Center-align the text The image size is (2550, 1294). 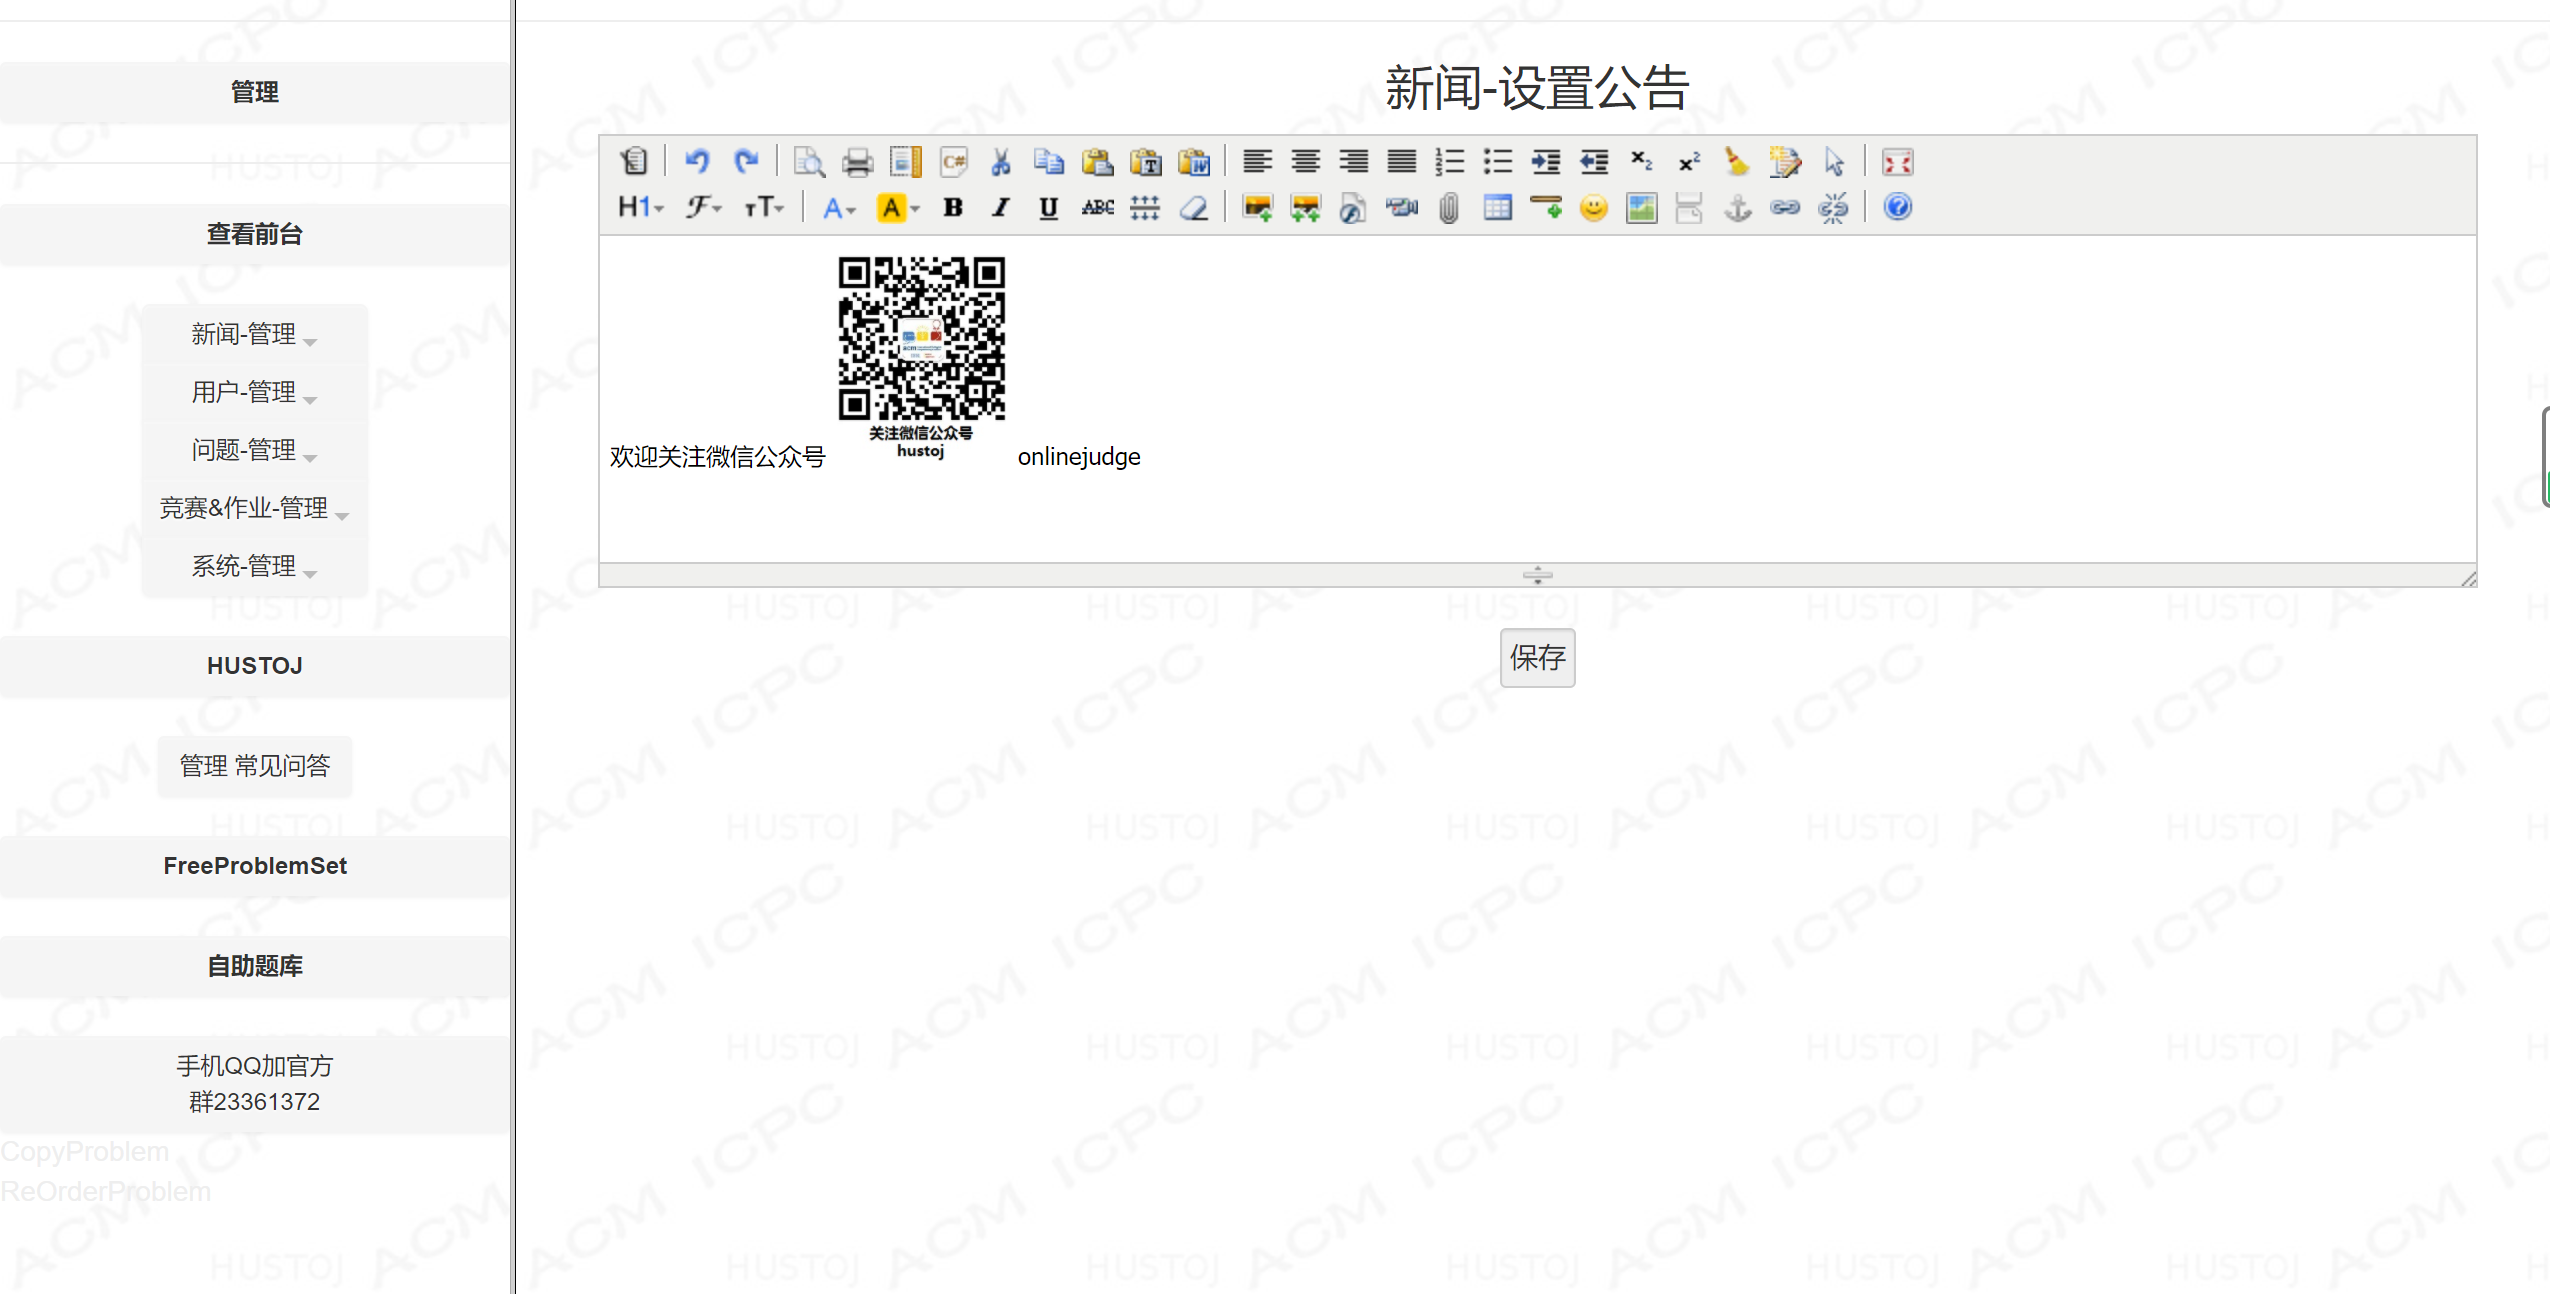click(1305, 161)
